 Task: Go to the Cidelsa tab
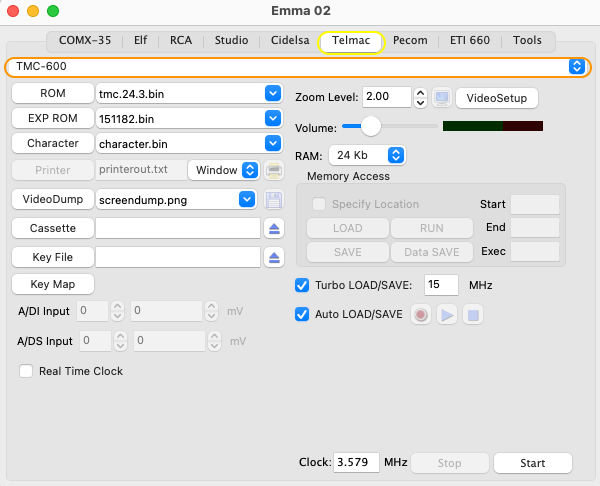coord(290,40)
